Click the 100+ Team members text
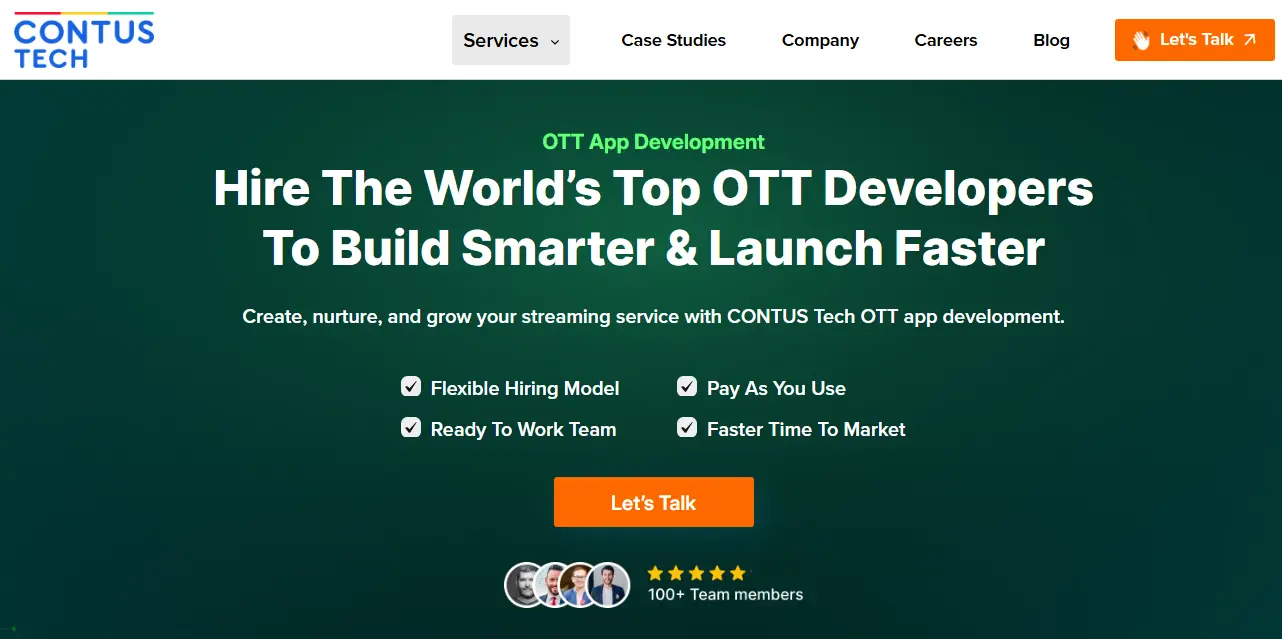The height and width of the screenshot is (639, 1282). 723,593
